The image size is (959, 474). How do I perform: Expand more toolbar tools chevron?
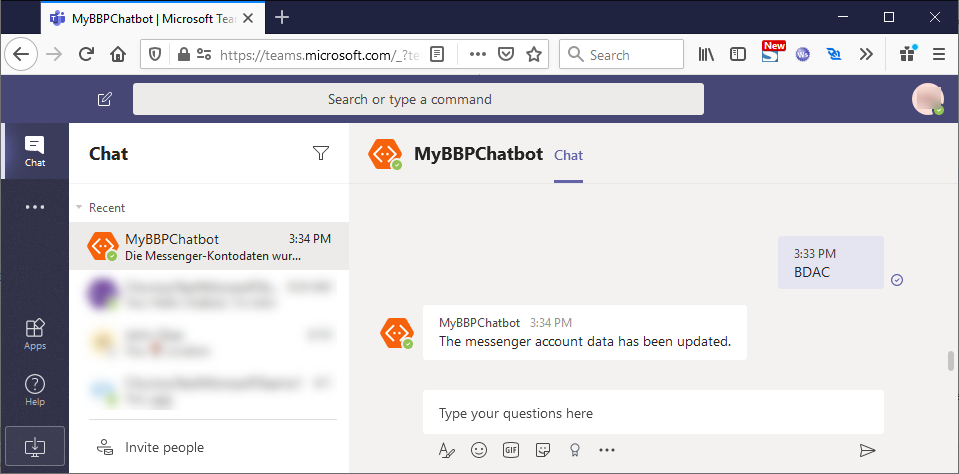[866, 54]
